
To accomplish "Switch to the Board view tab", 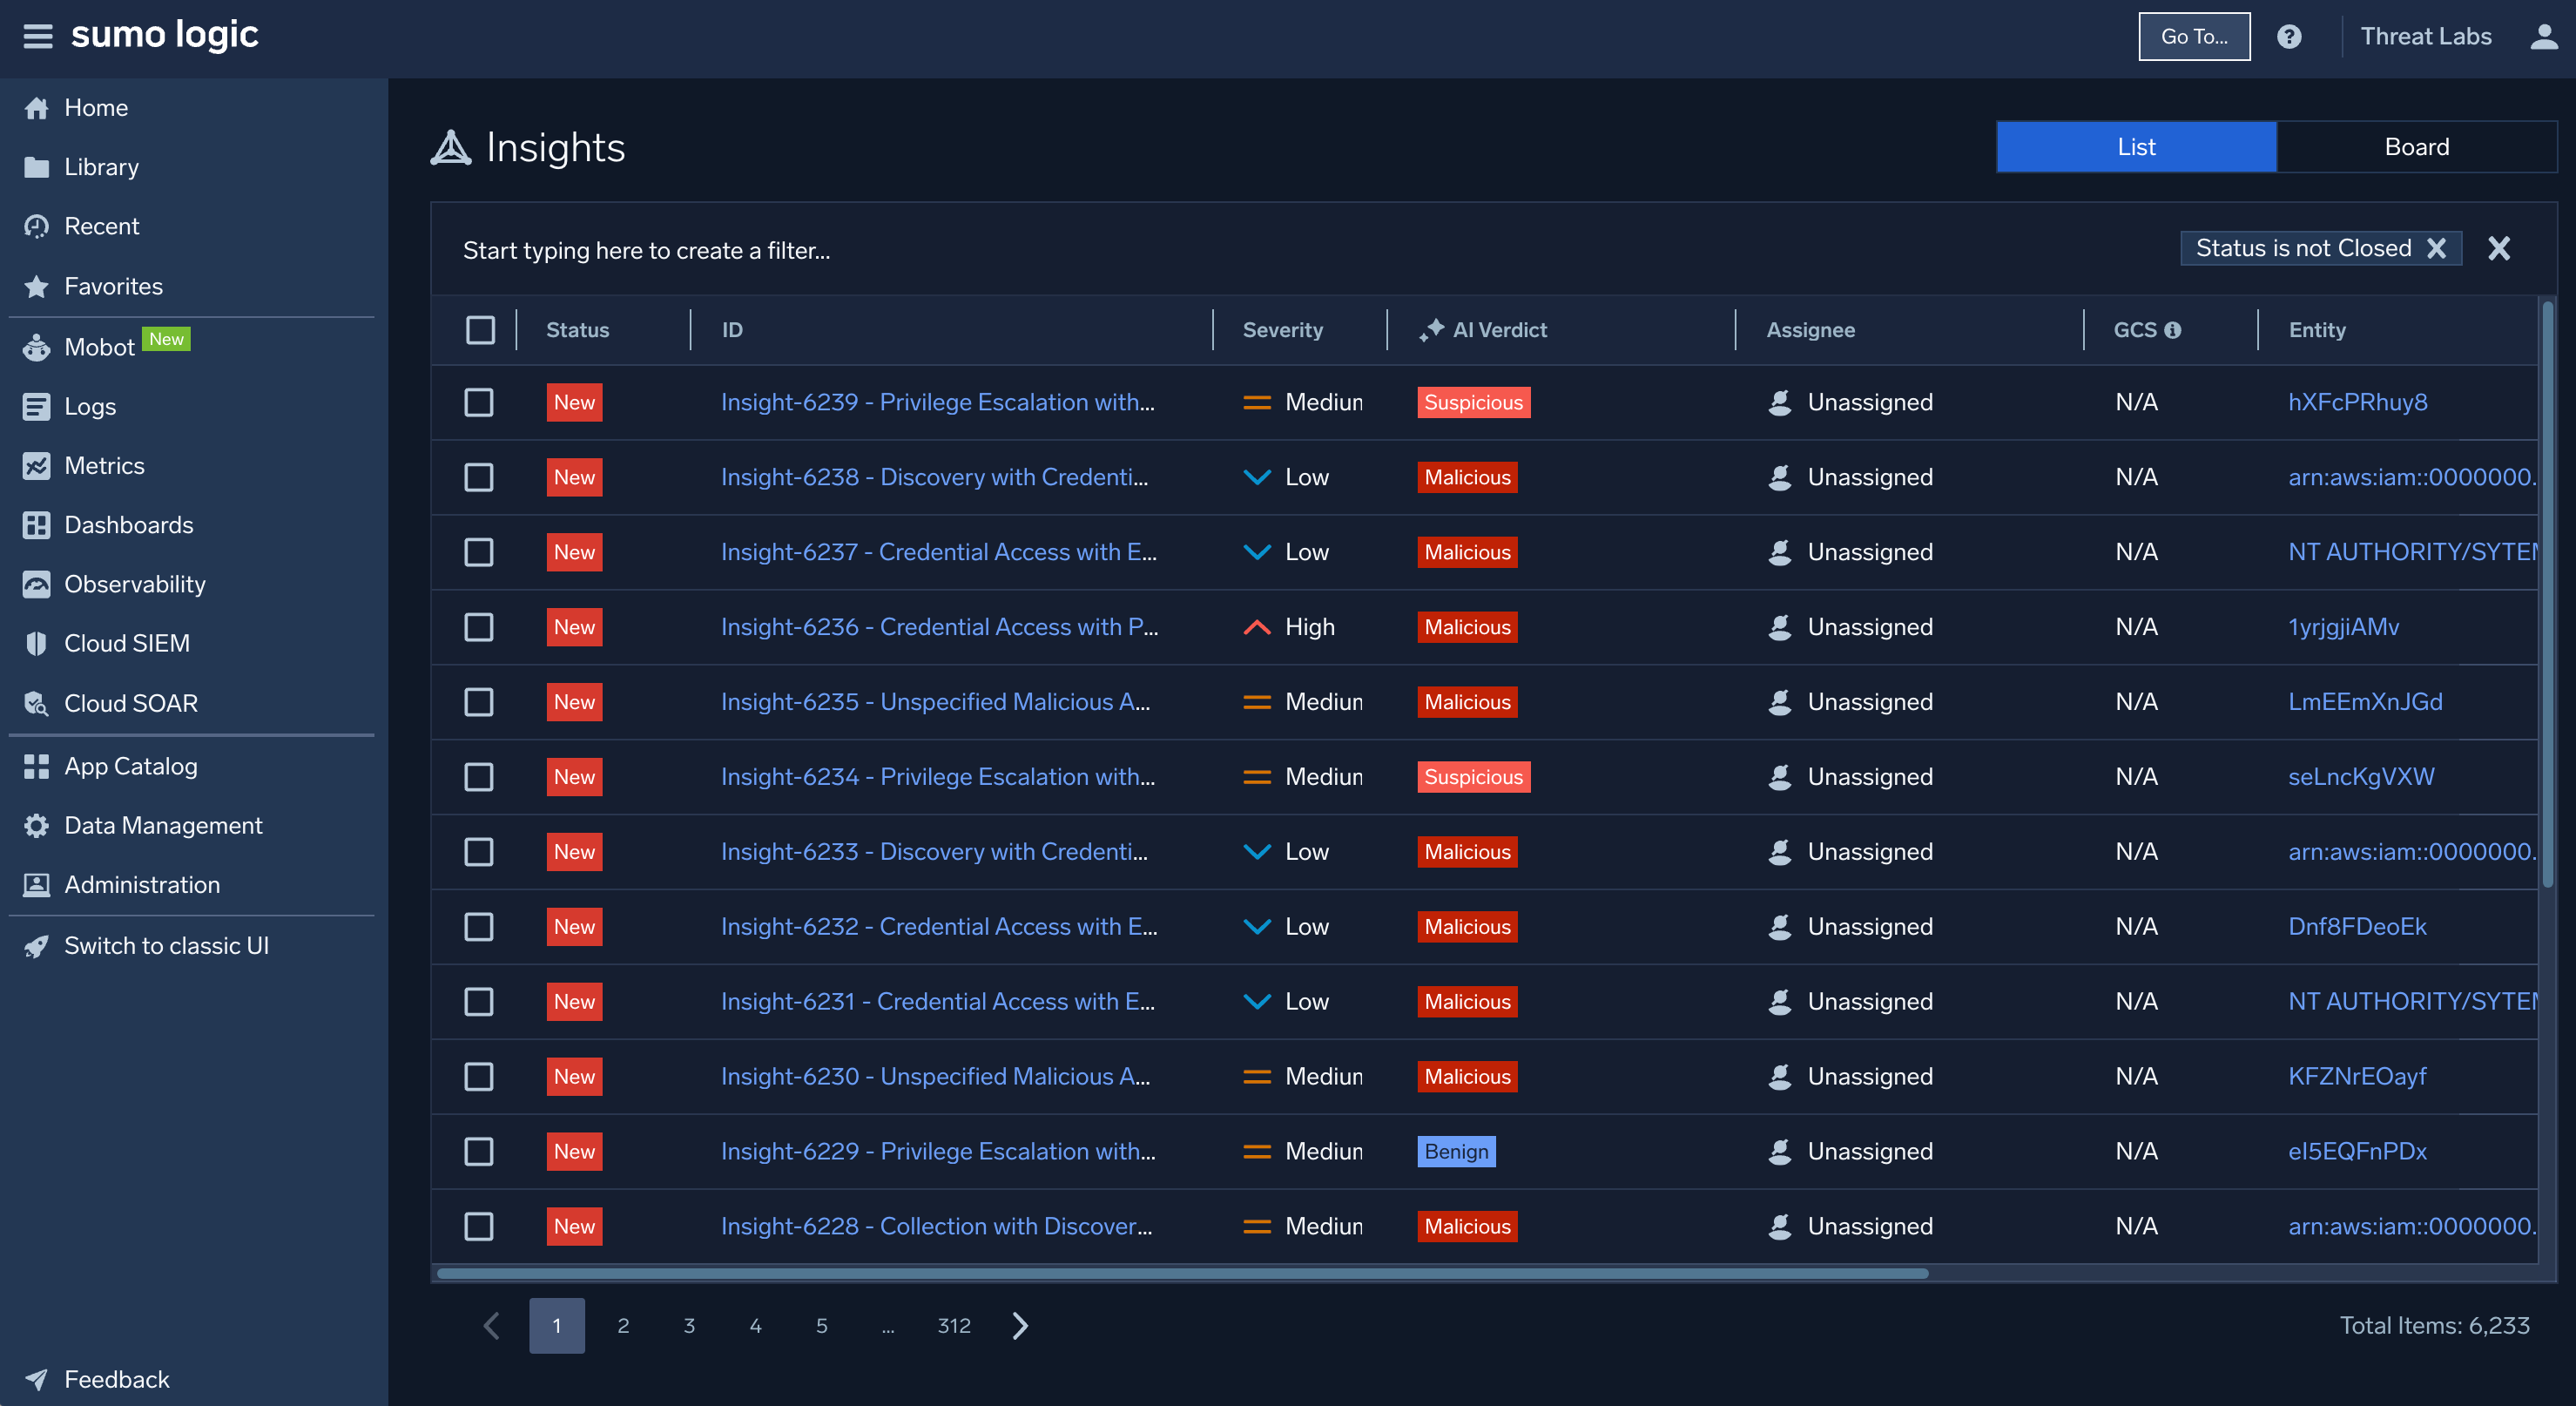I will pos(2416,147).
